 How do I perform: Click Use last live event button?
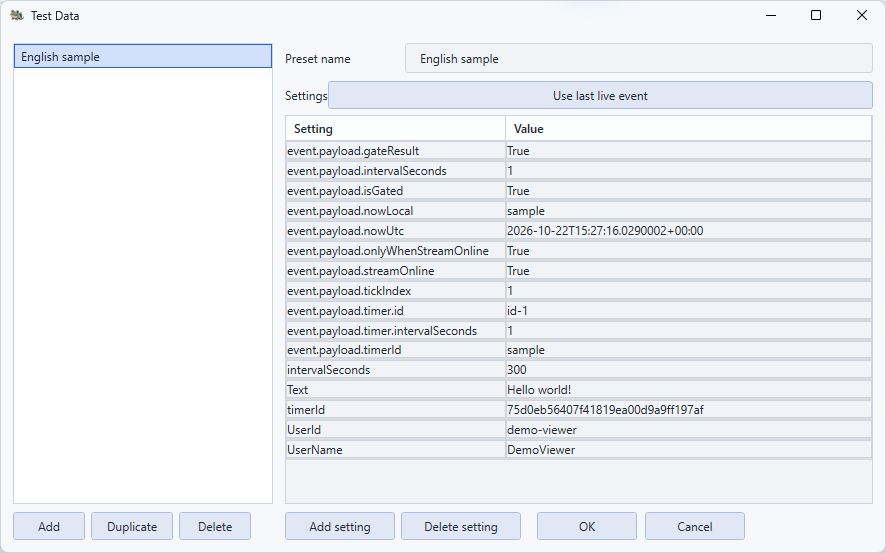[x=600, y=95]
